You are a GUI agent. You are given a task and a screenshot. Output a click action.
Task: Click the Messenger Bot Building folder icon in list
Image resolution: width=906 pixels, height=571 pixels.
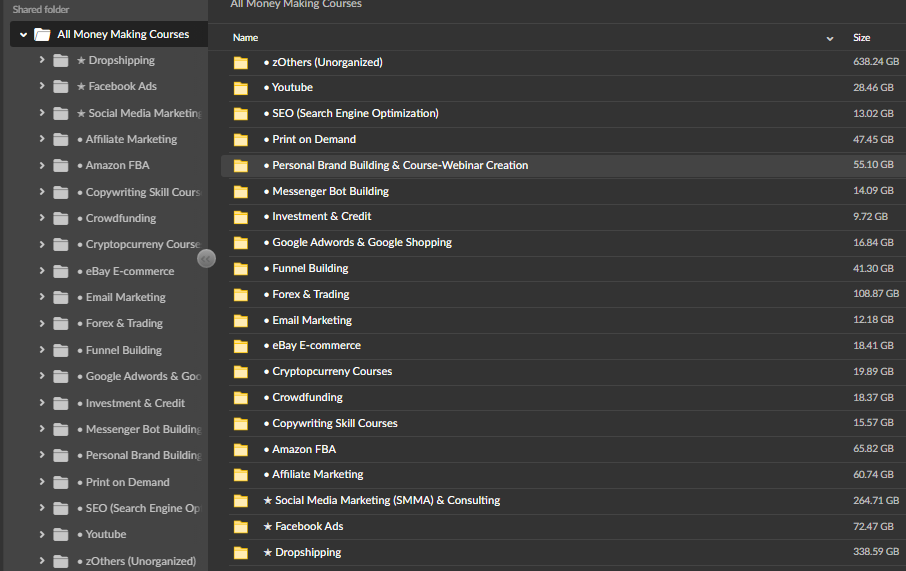coord(241,191)
